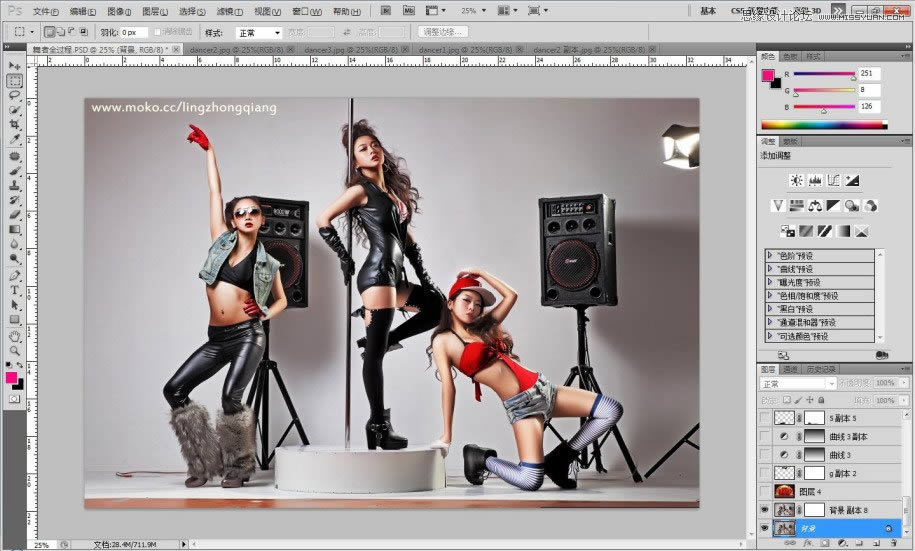915x551 pixels.
Task: Show the 图层 4 layer
Action: coord(766,491)
